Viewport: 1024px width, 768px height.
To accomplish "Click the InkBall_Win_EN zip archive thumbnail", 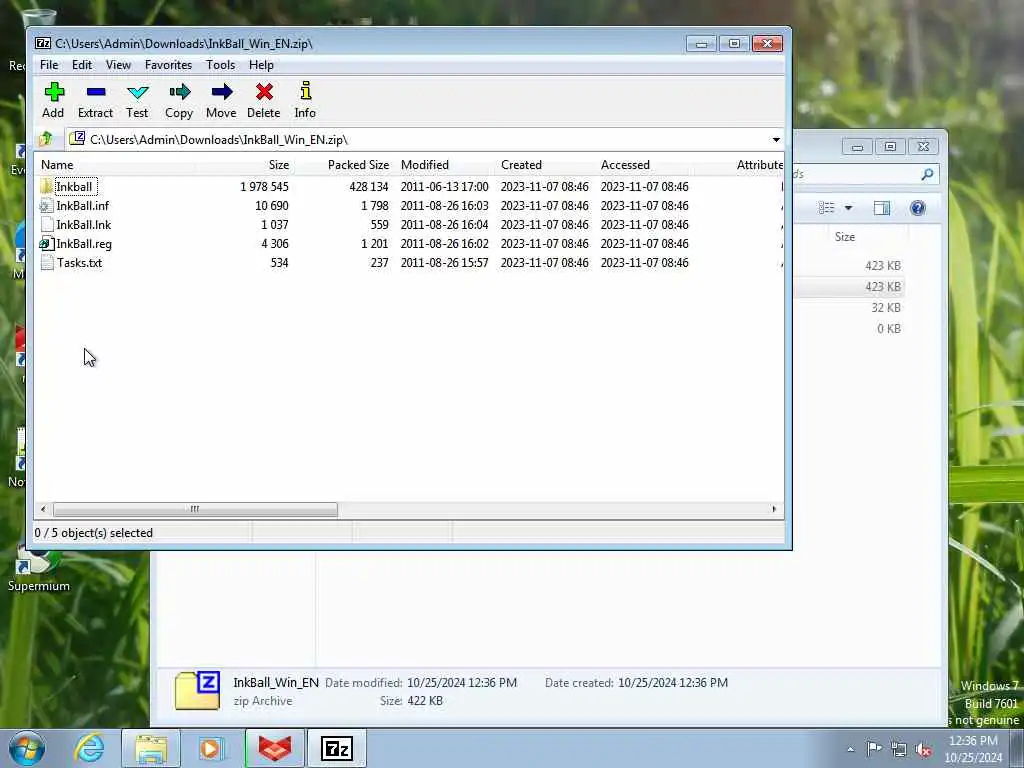I will (197, 690).
